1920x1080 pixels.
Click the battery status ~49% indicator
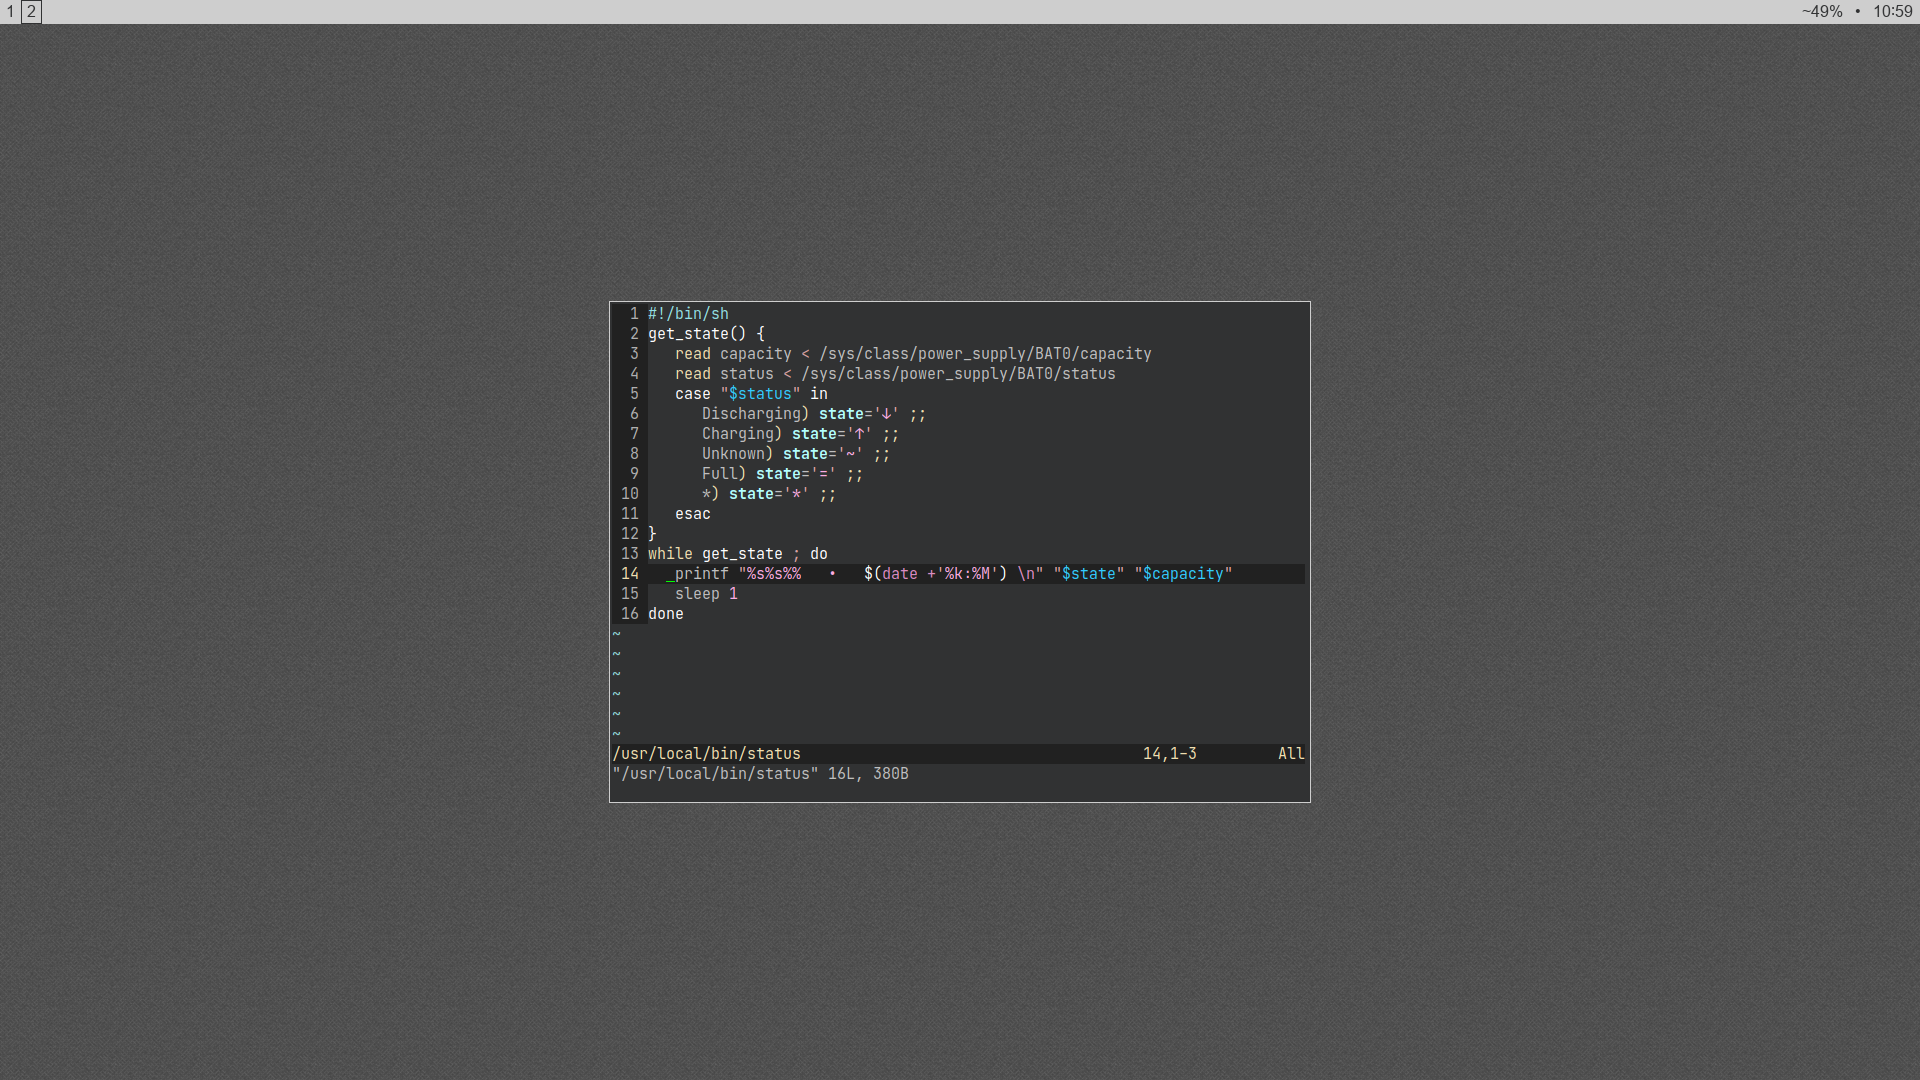tap(1822, 12)
